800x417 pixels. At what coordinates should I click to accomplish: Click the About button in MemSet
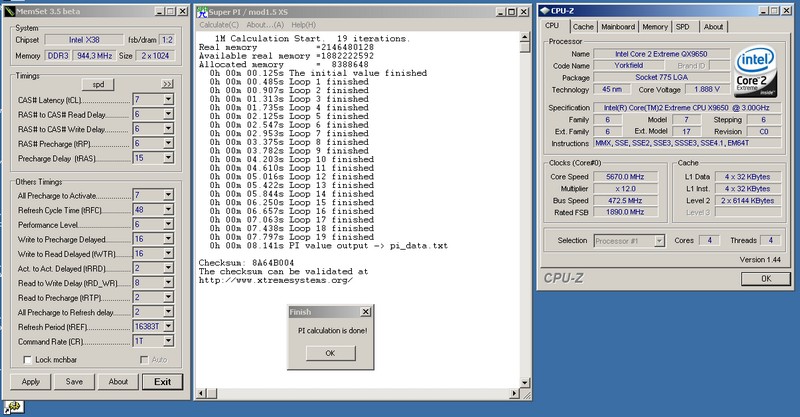118,381
